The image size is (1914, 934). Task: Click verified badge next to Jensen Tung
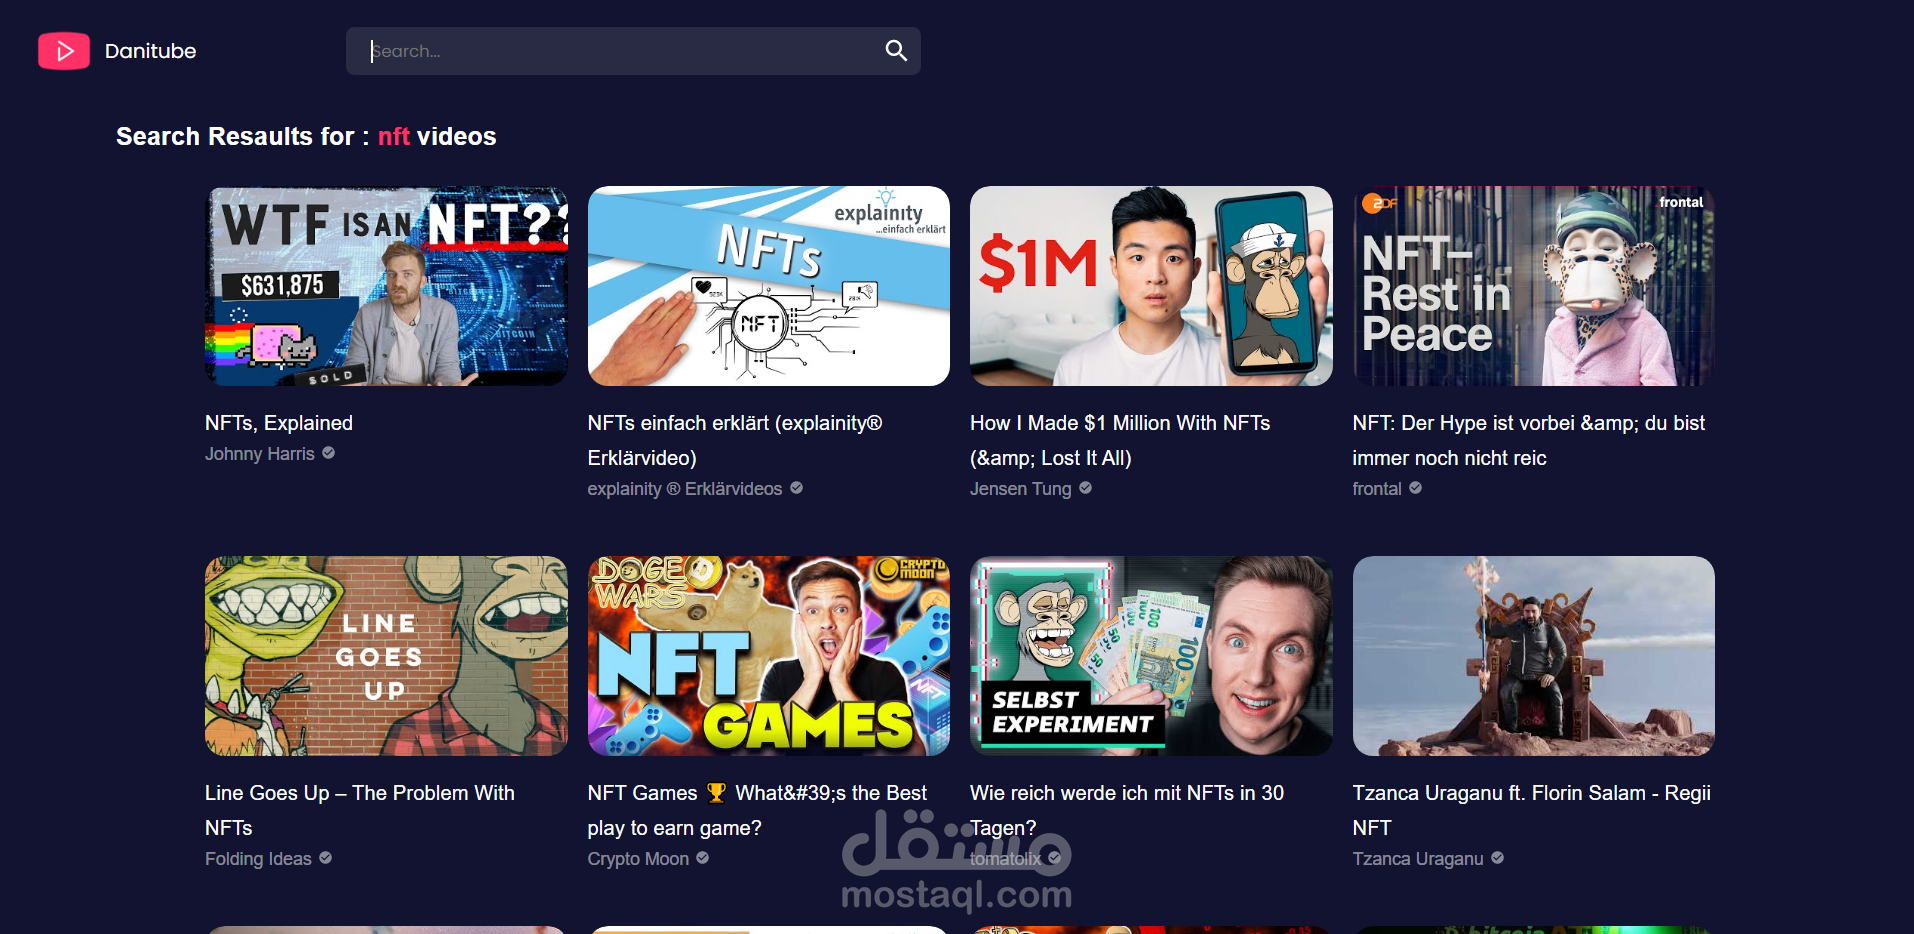point(1085,488)
